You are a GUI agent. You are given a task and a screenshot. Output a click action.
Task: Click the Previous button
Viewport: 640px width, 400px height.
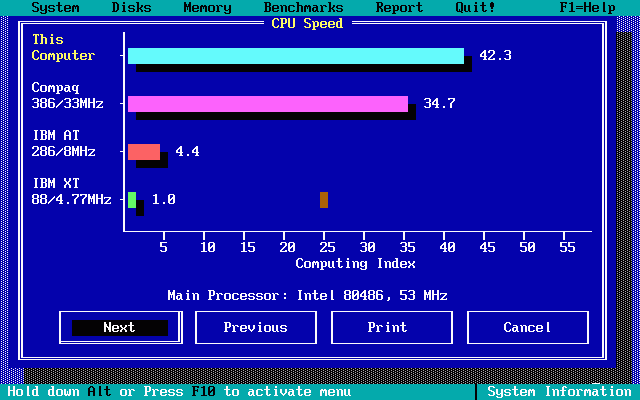click(x=256, y=327)
